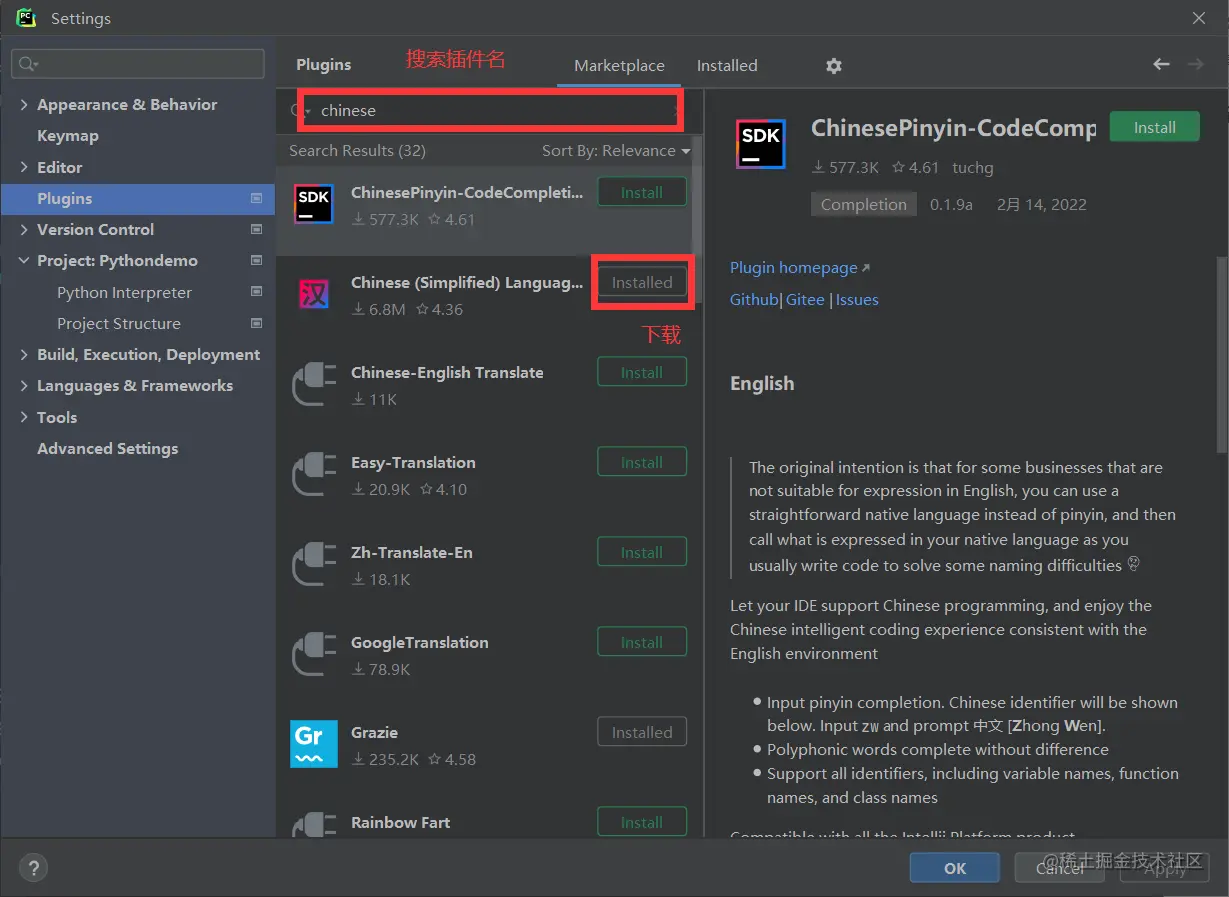The image size is (1229, 897).
Task: Click the Installed button for Grazie
Action: (x=642, y=732)
